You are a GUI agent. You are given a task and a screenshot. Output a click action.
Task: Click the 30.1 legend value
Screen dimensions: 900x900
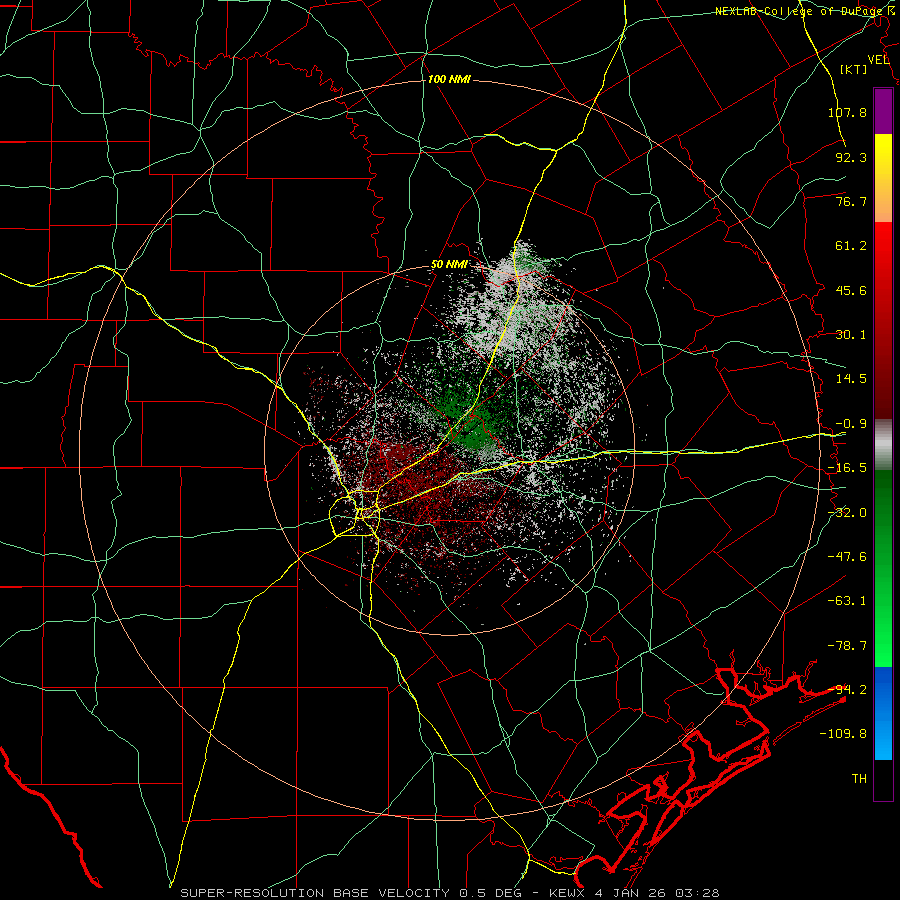click(x=851, y=335)
